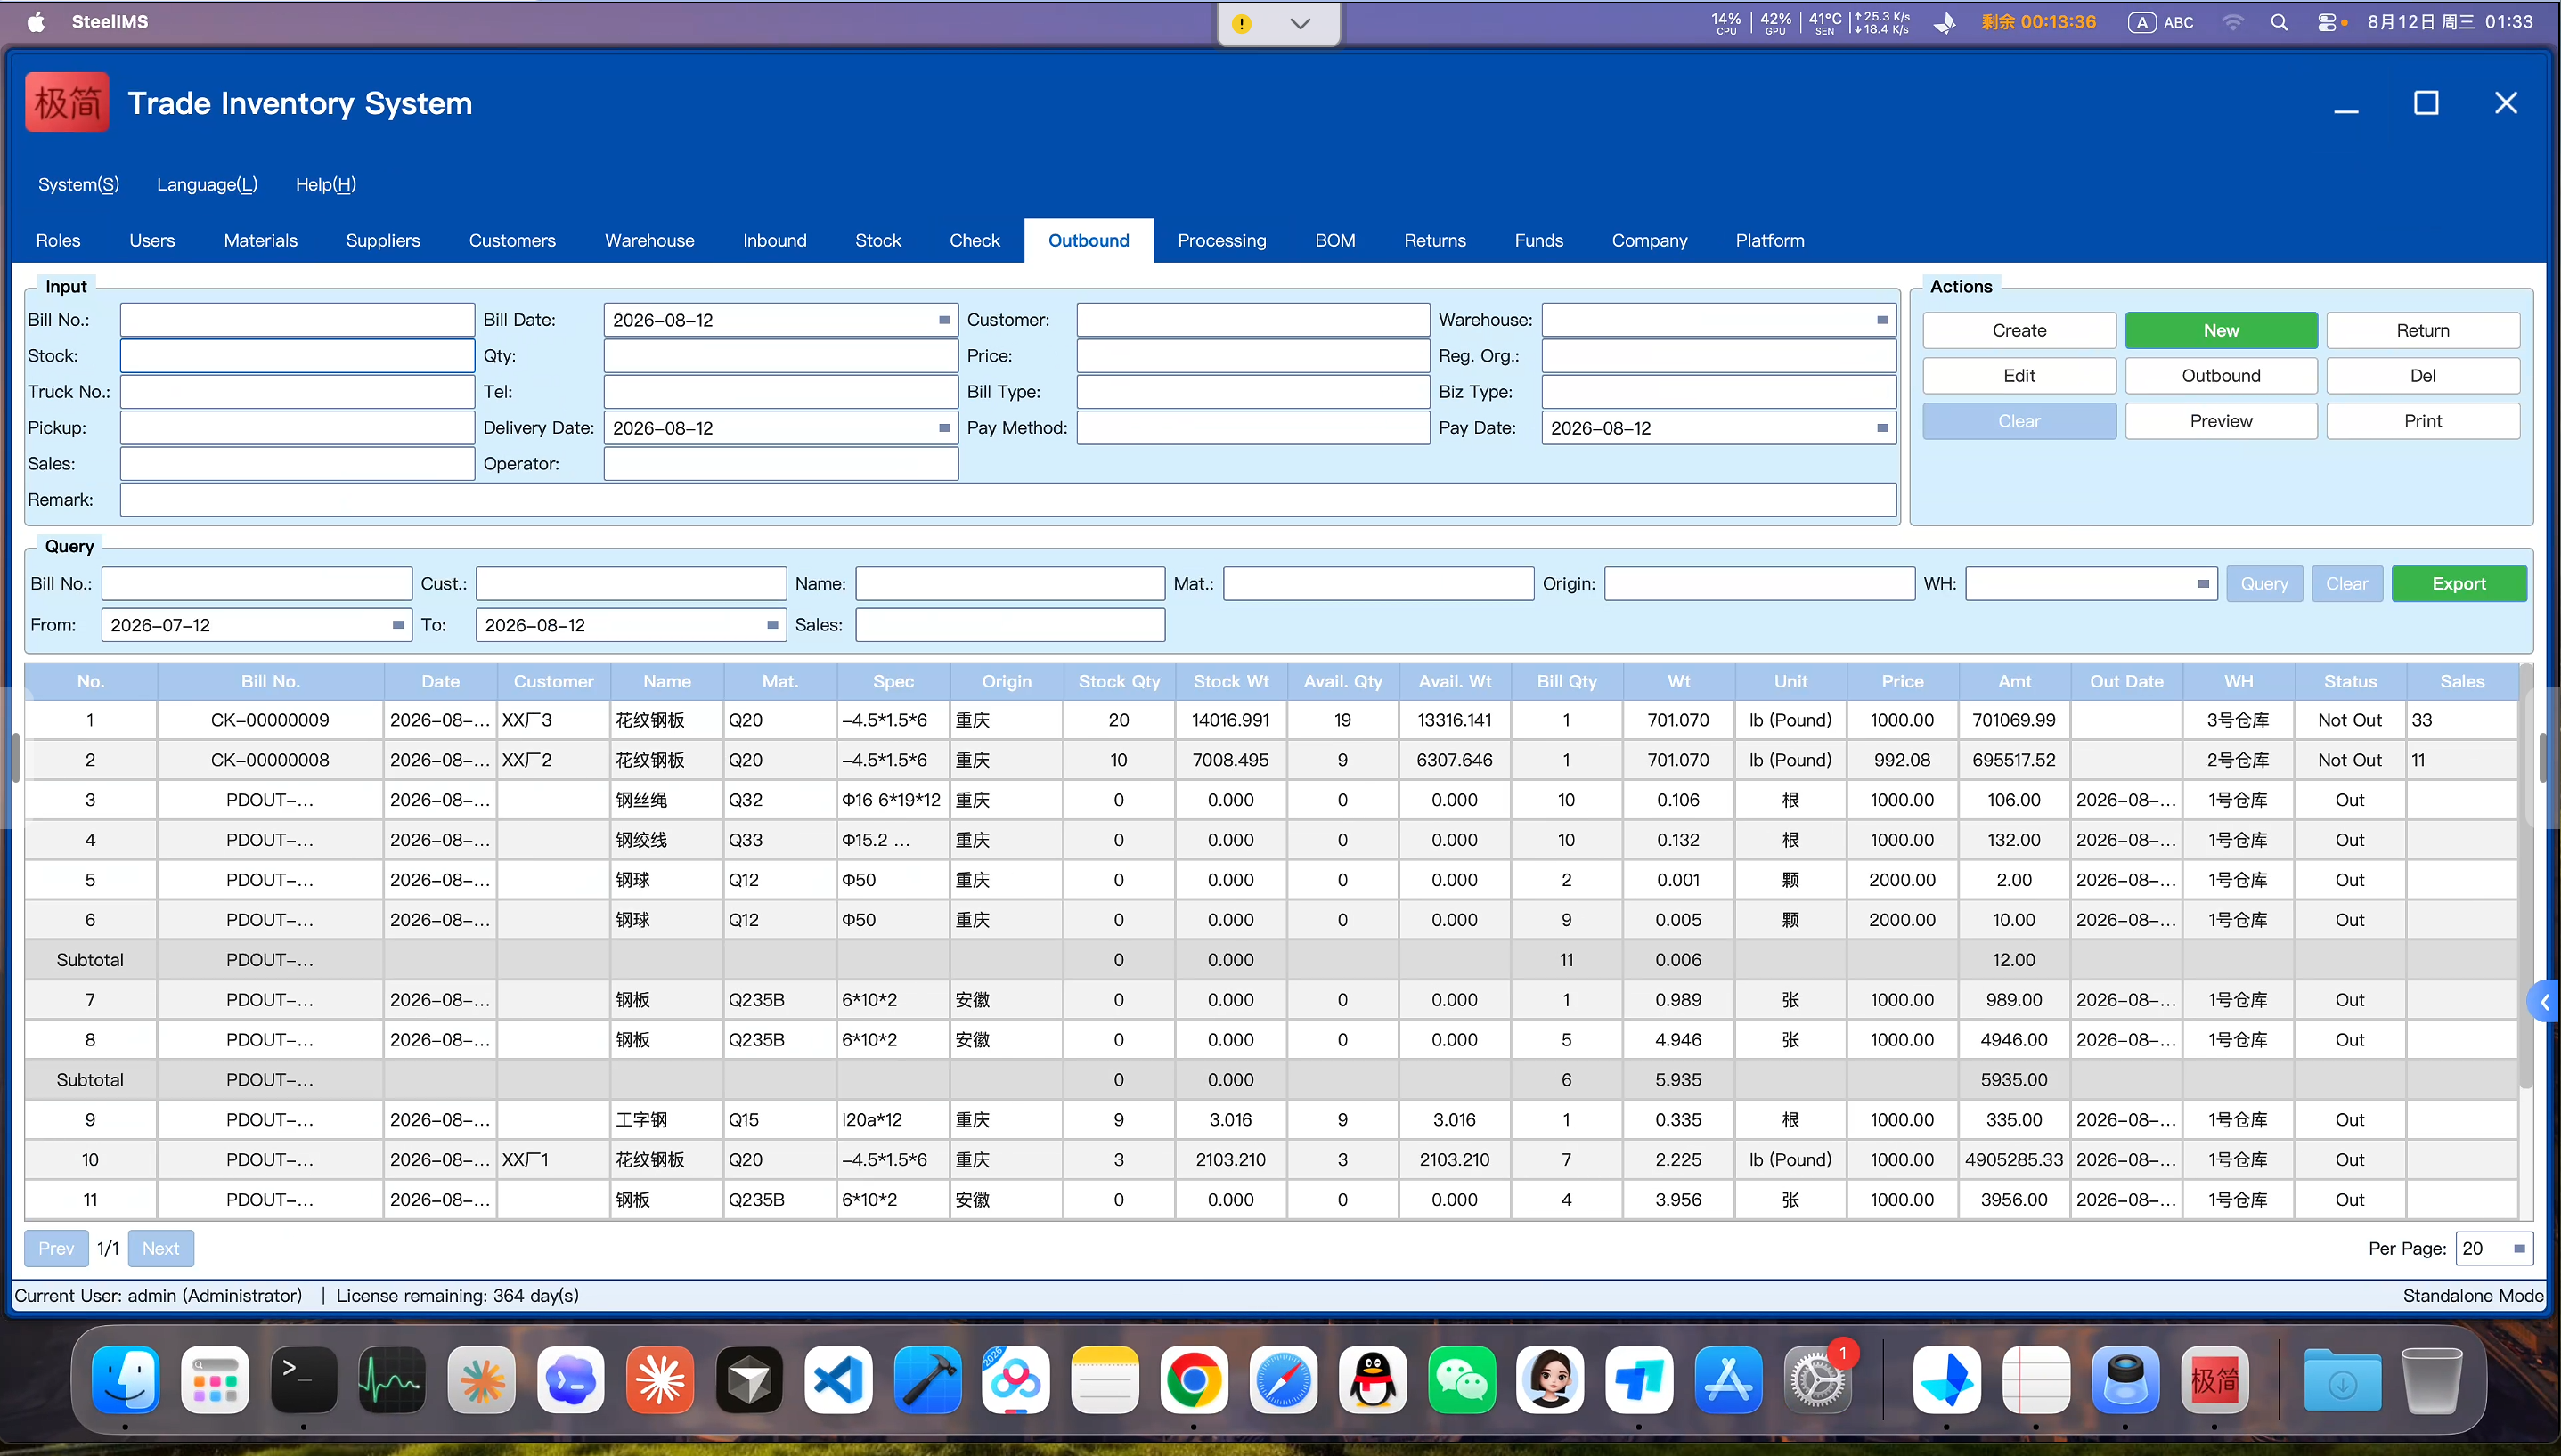Click the Del button in Actions
The height and width of the screenshot is (1456, 2561).
[x=2423, y=376]
